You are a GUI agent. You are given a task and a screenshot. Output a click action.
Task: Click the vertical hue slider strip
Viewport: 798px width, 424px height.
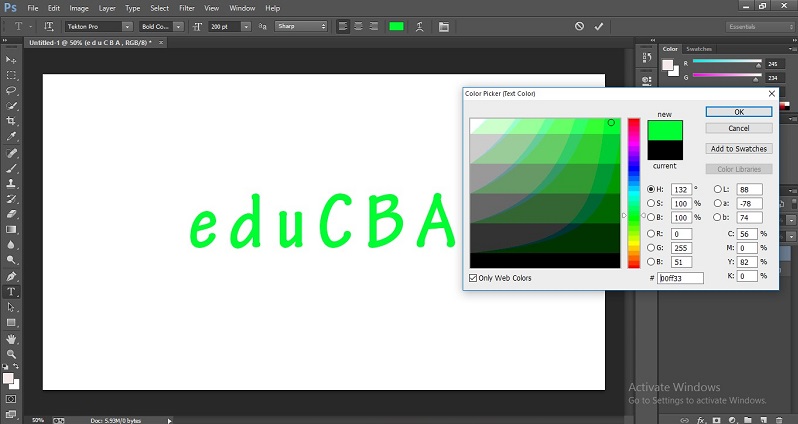point(634,193)
